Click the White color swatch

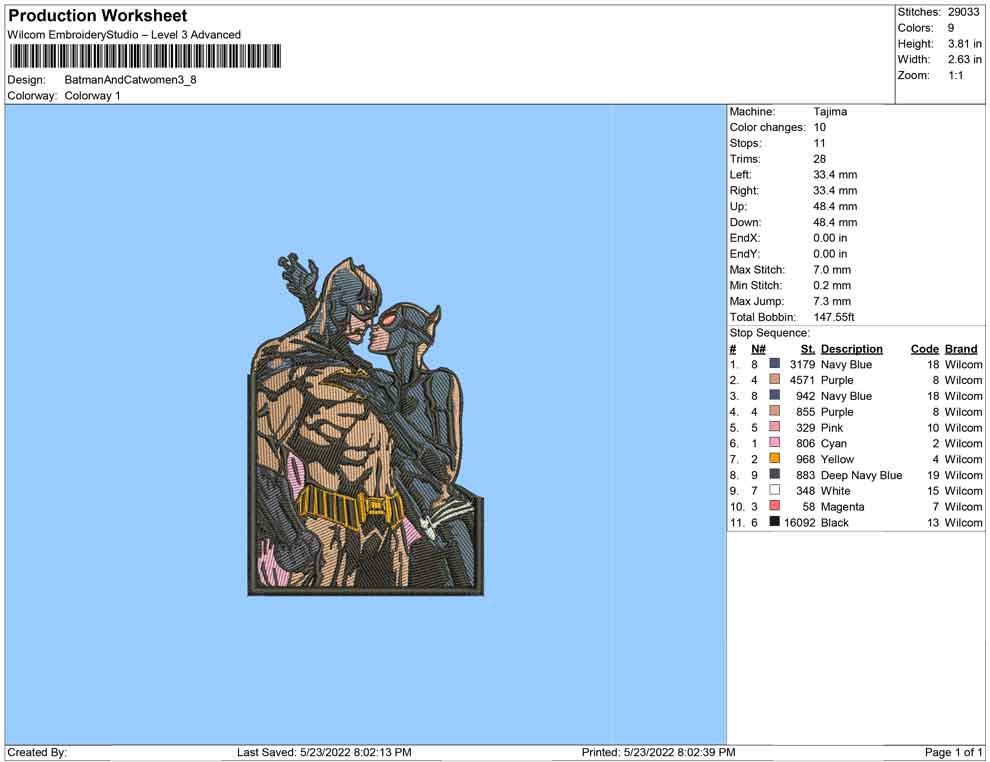point(775,490)
